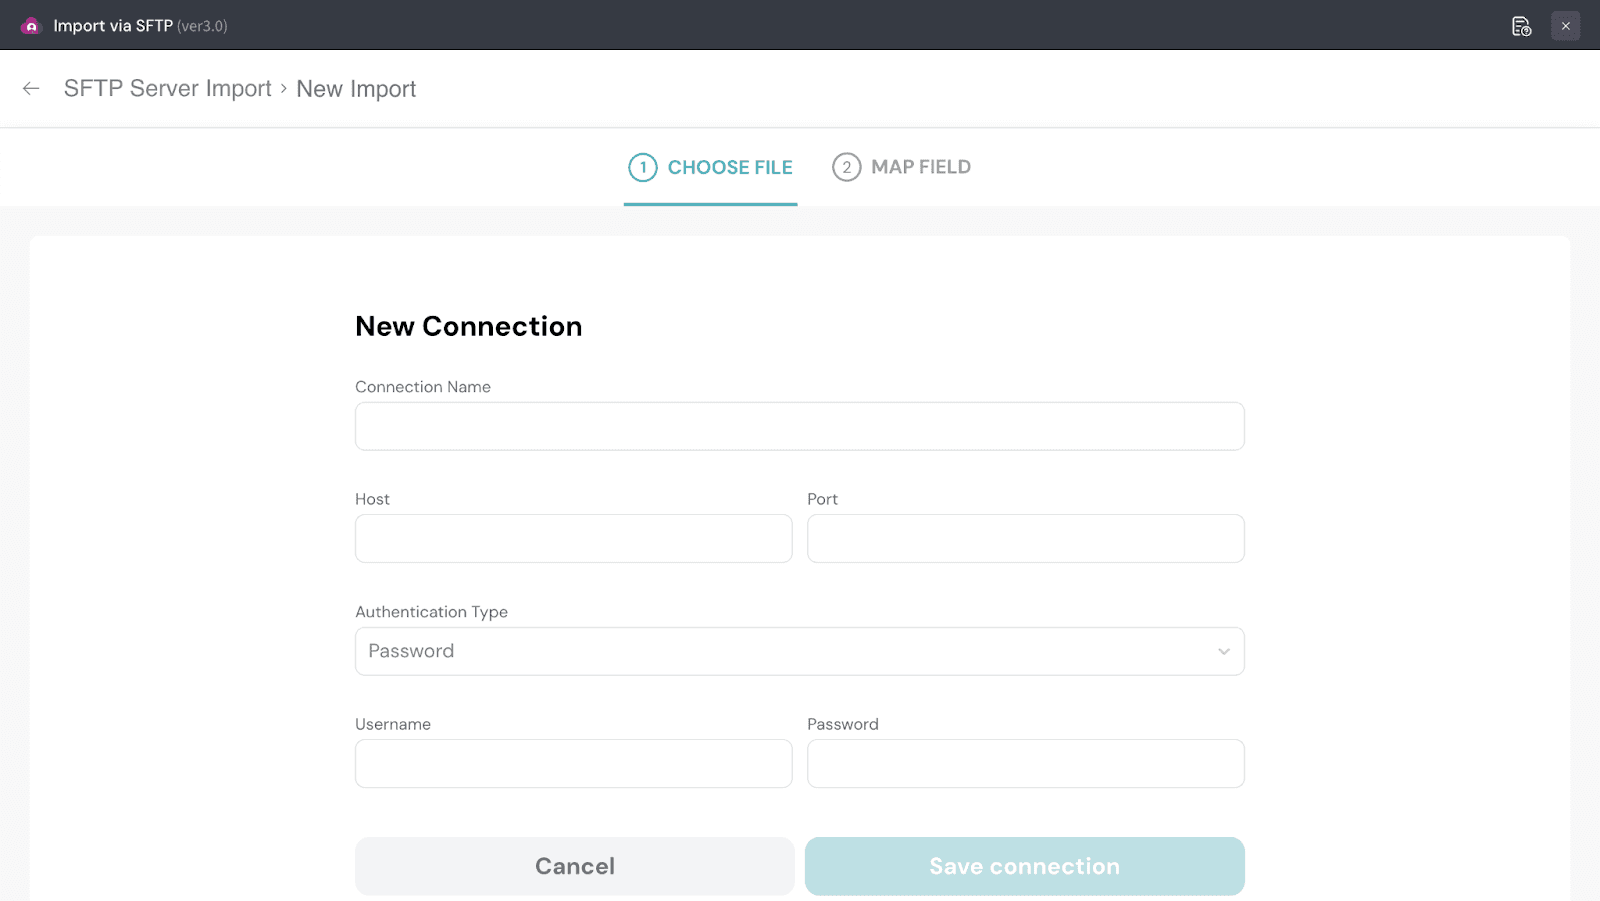Screen dimensions: 1600x901
Task: Select the Port input box
Action: [1025, 539]
